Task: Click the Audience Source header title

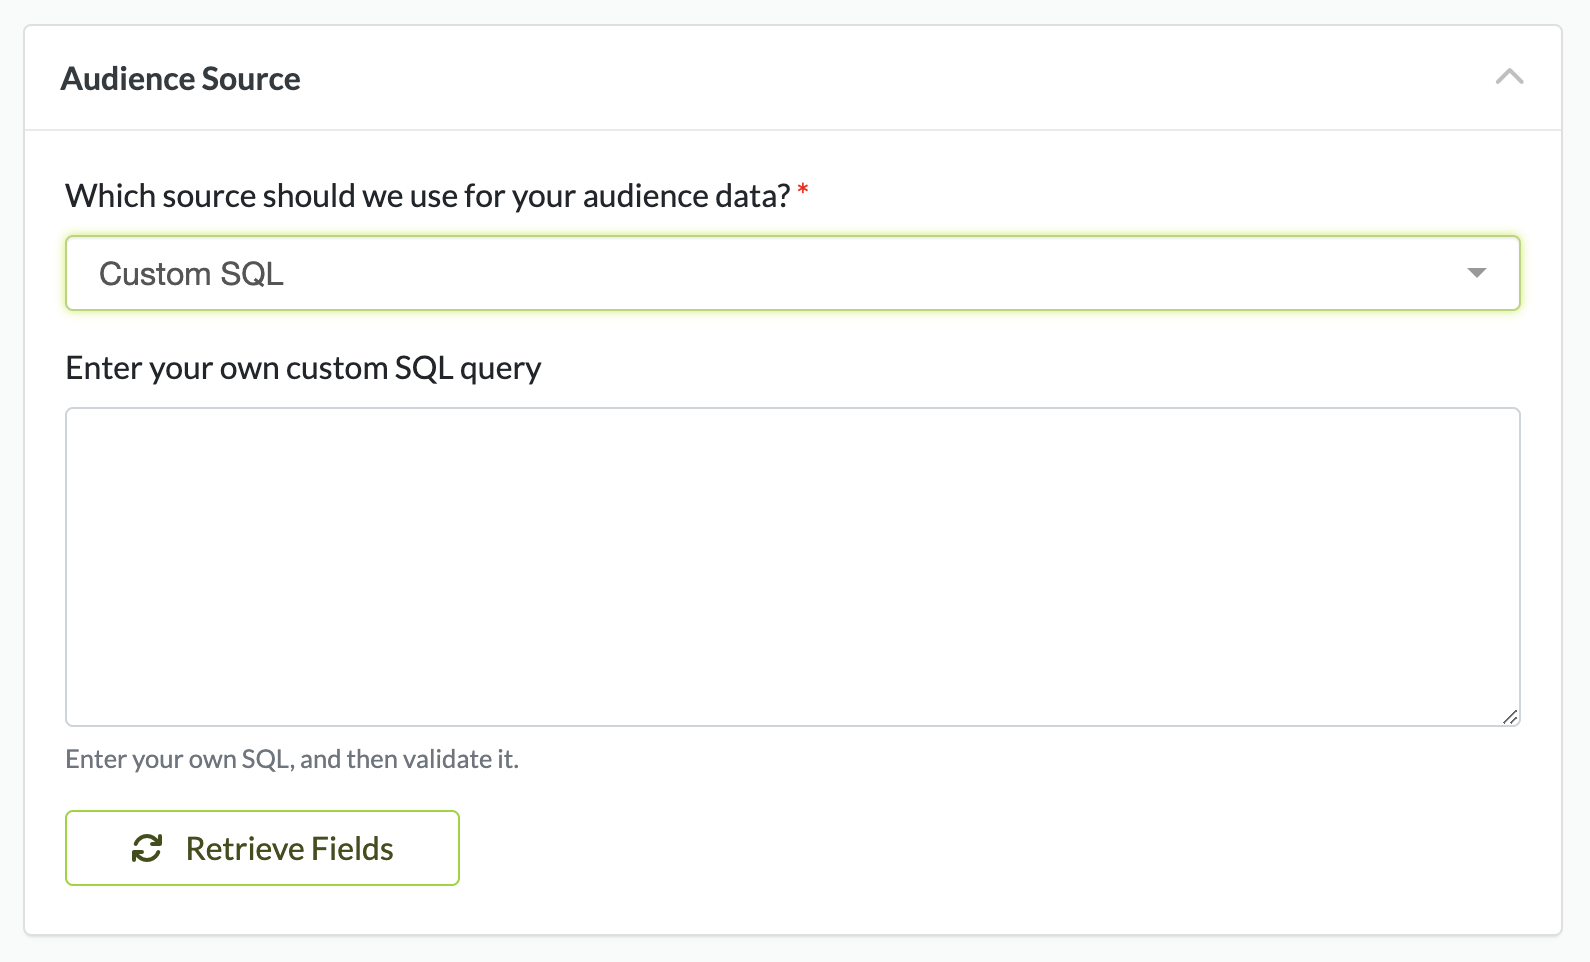Action: tap(180, 78)
